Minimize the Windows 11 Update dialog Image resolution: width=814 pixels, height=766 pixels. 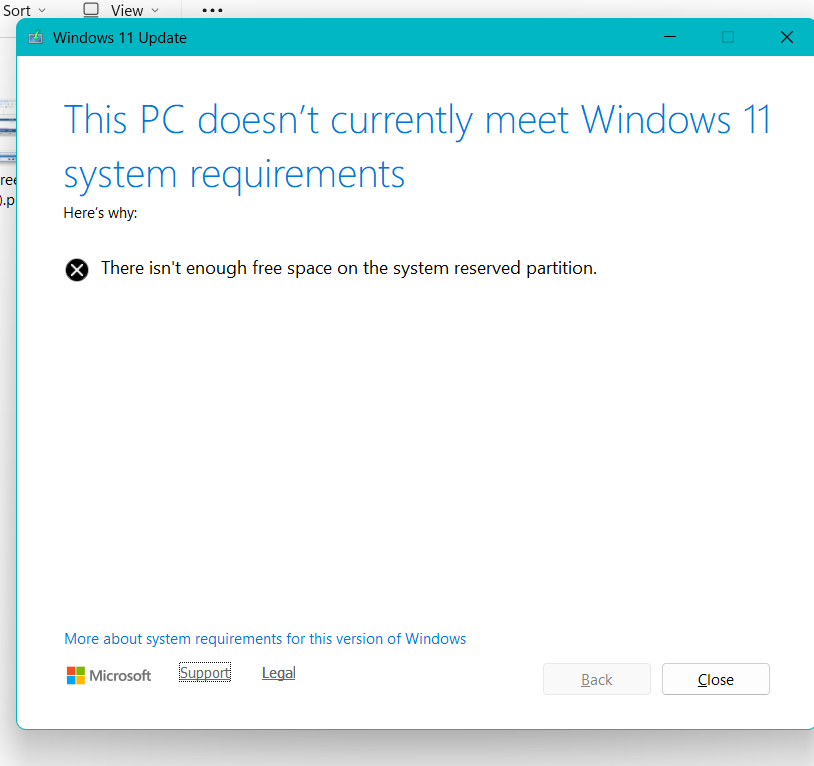[669, 37]
